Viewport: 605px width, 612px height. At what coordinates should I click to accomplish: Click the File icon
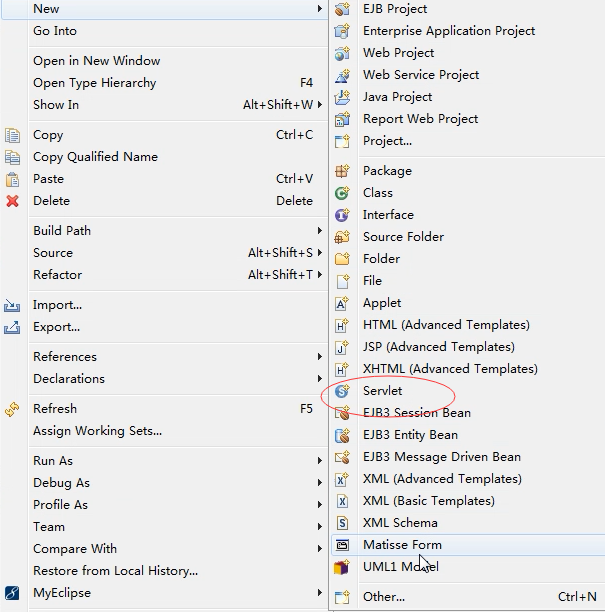(342, 281)
